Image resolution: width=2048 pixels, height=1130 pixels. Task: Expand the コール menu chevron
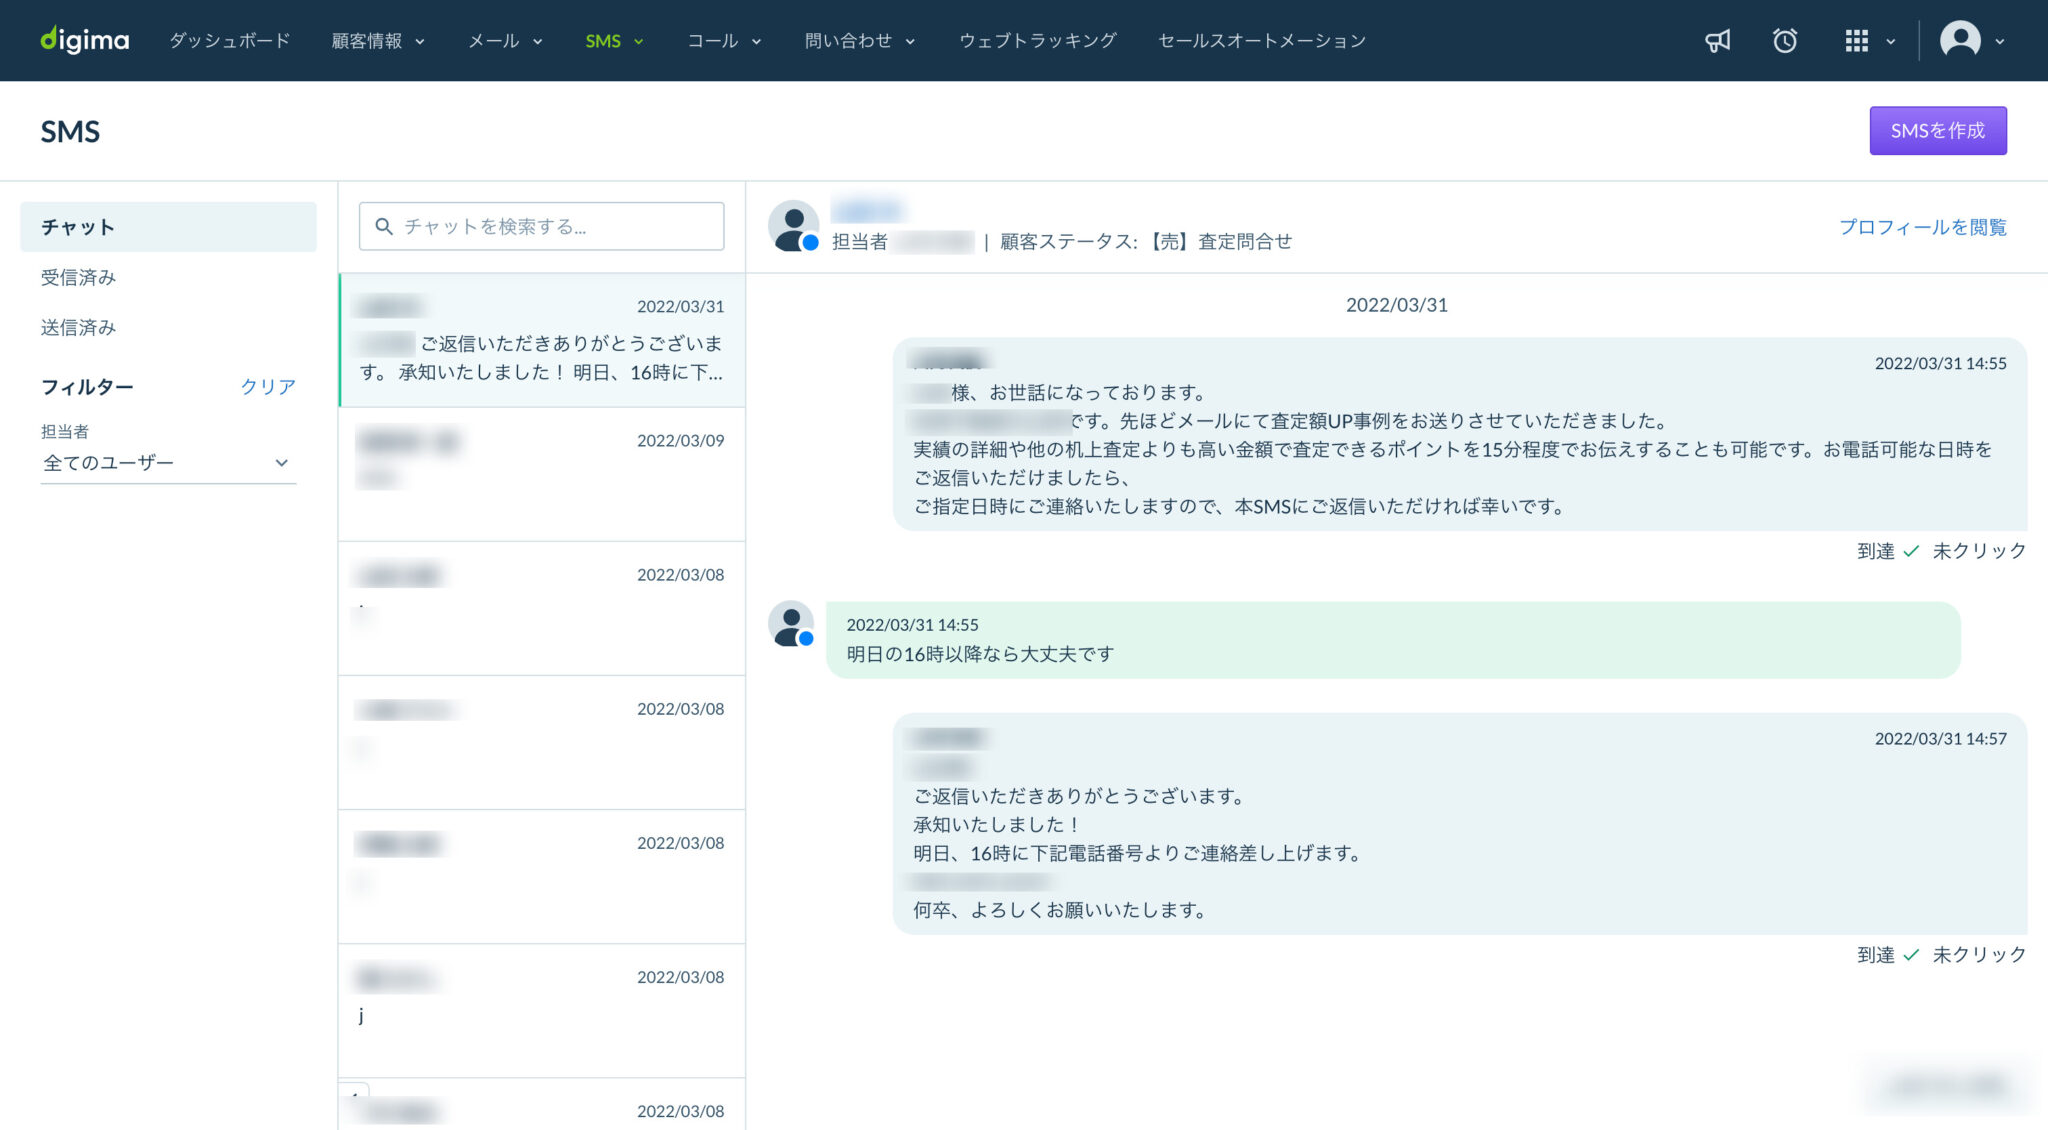755,41
